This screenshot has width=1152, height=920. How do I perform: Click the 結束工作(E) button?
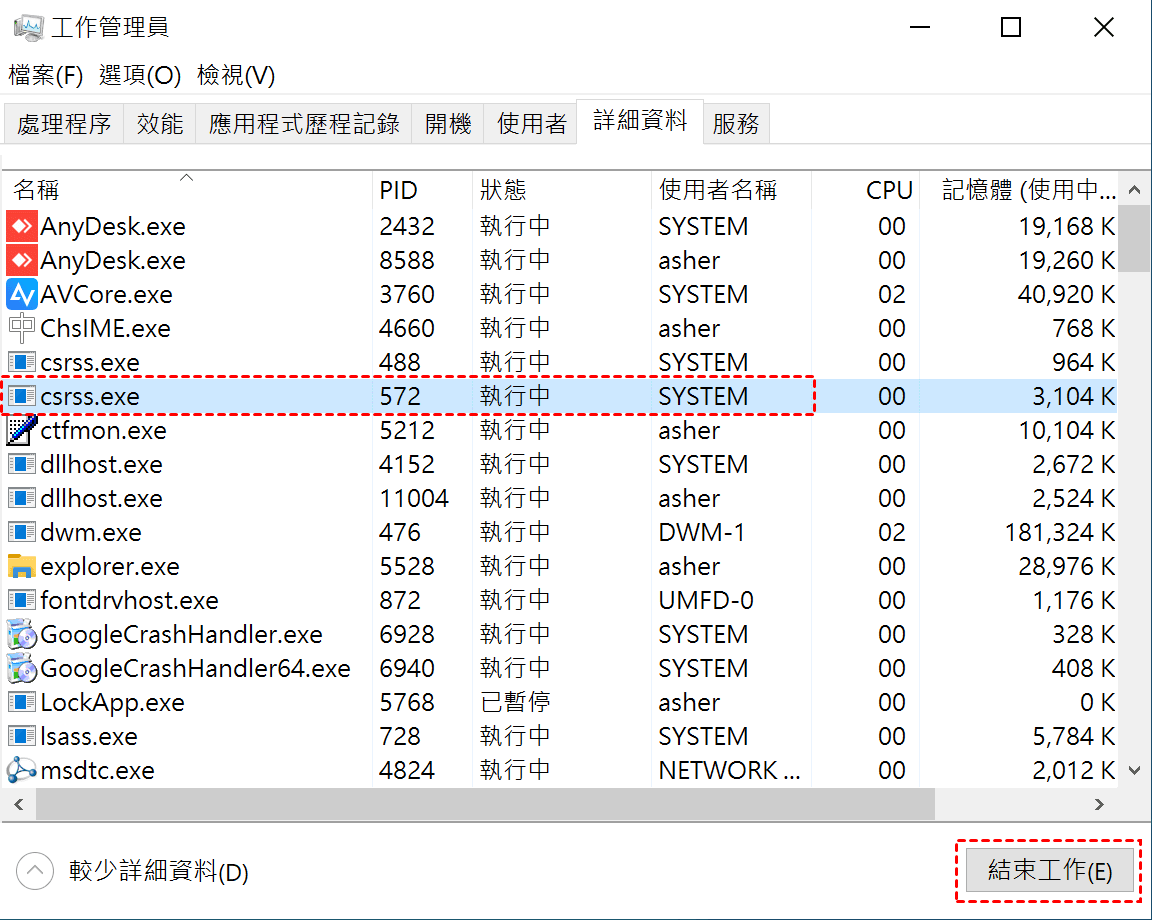click(1049, 871)
